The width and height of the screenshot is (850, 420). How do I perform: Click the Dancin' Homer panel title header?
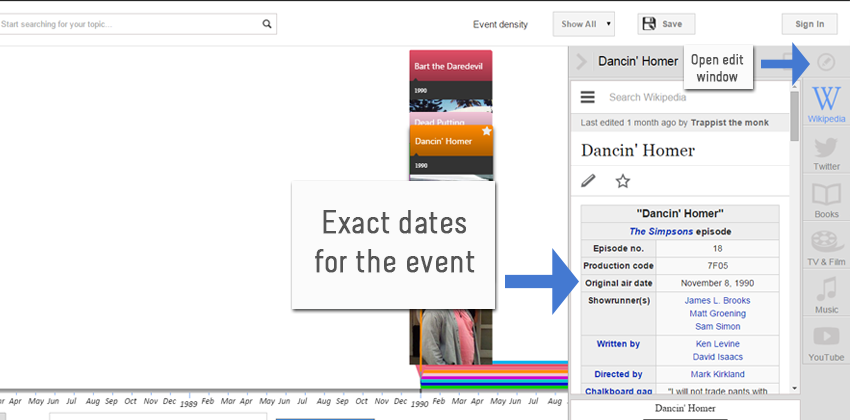638,61
